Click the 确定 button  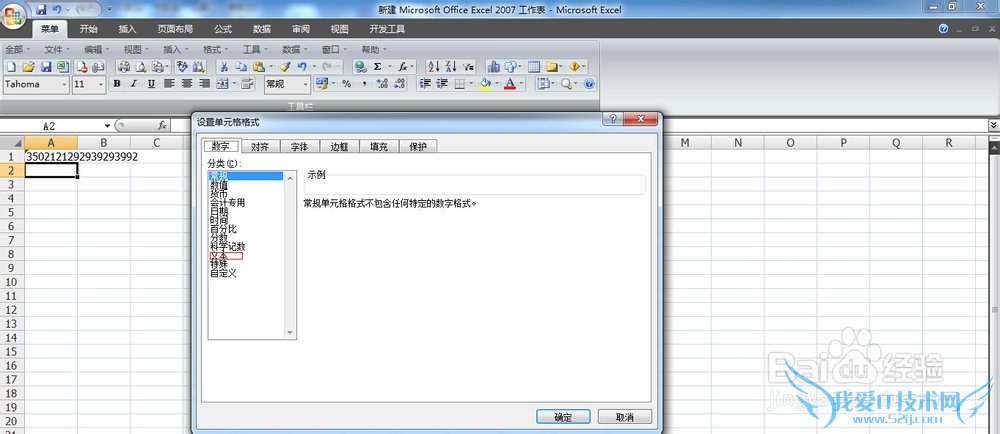click(x=563, y=417)
